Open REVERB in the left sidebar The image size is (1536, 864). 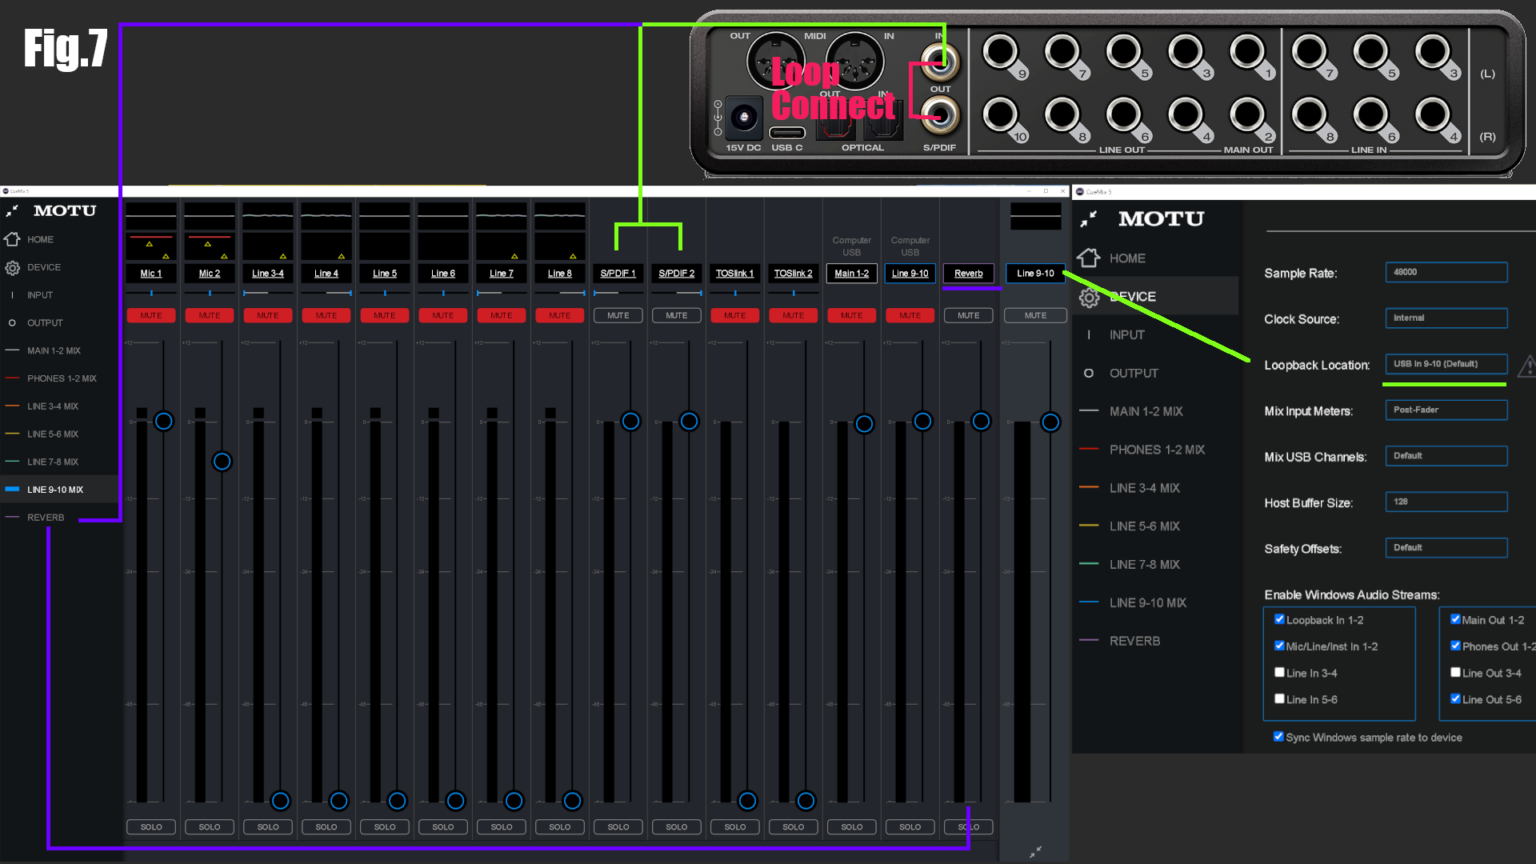click(45, 518)
